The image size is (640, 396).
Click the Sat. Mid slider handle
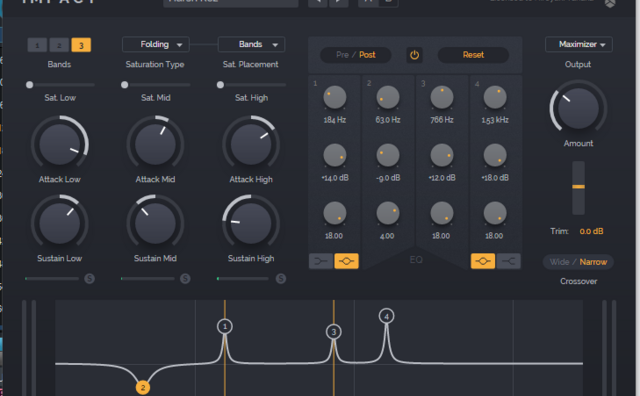tap(124, 85)
